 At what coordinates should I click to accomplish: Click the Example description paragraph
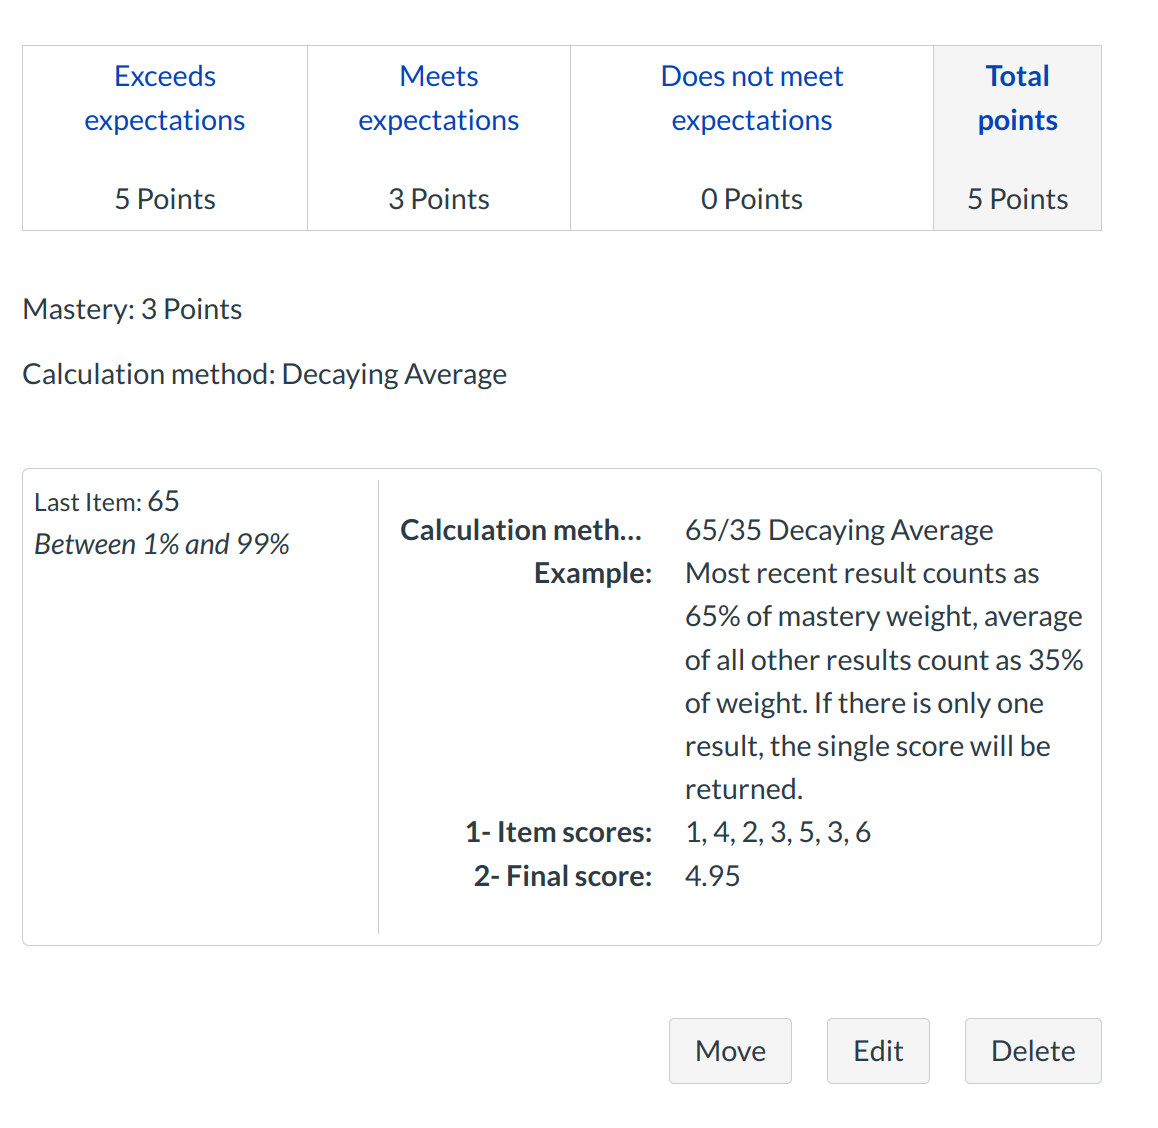point(883,681)
